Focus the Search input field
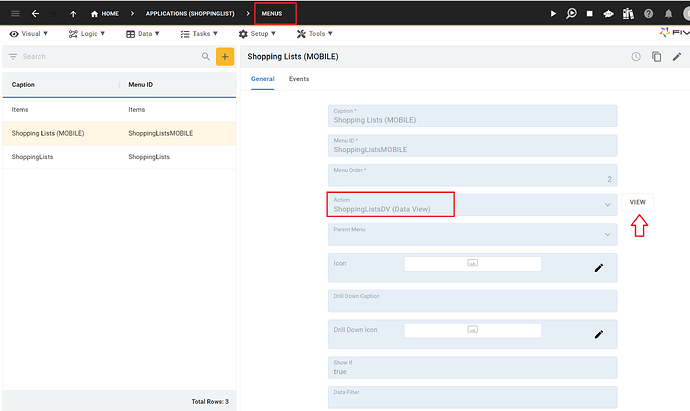Viewport: 690px width, 411px height. [x=110, y=56]
